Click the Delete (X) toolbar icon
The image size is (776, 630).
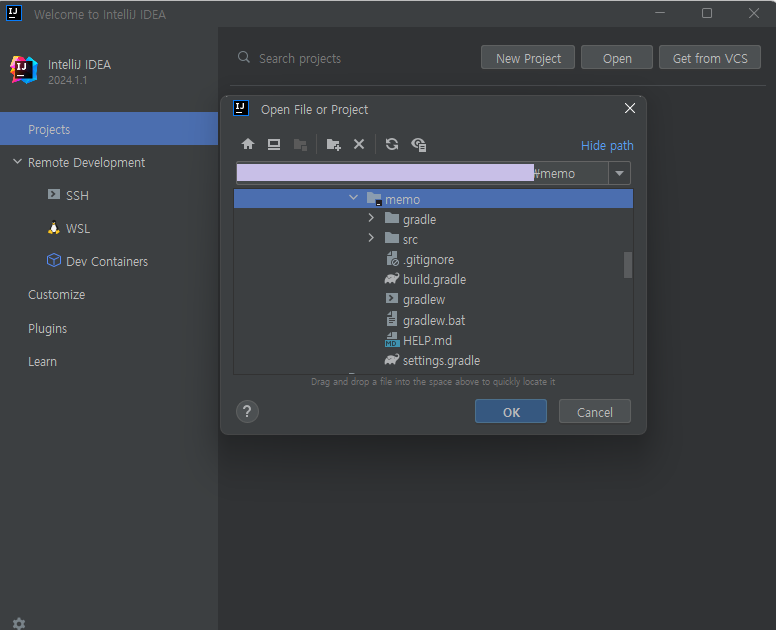pyautogui.click(x=359, y=144)
